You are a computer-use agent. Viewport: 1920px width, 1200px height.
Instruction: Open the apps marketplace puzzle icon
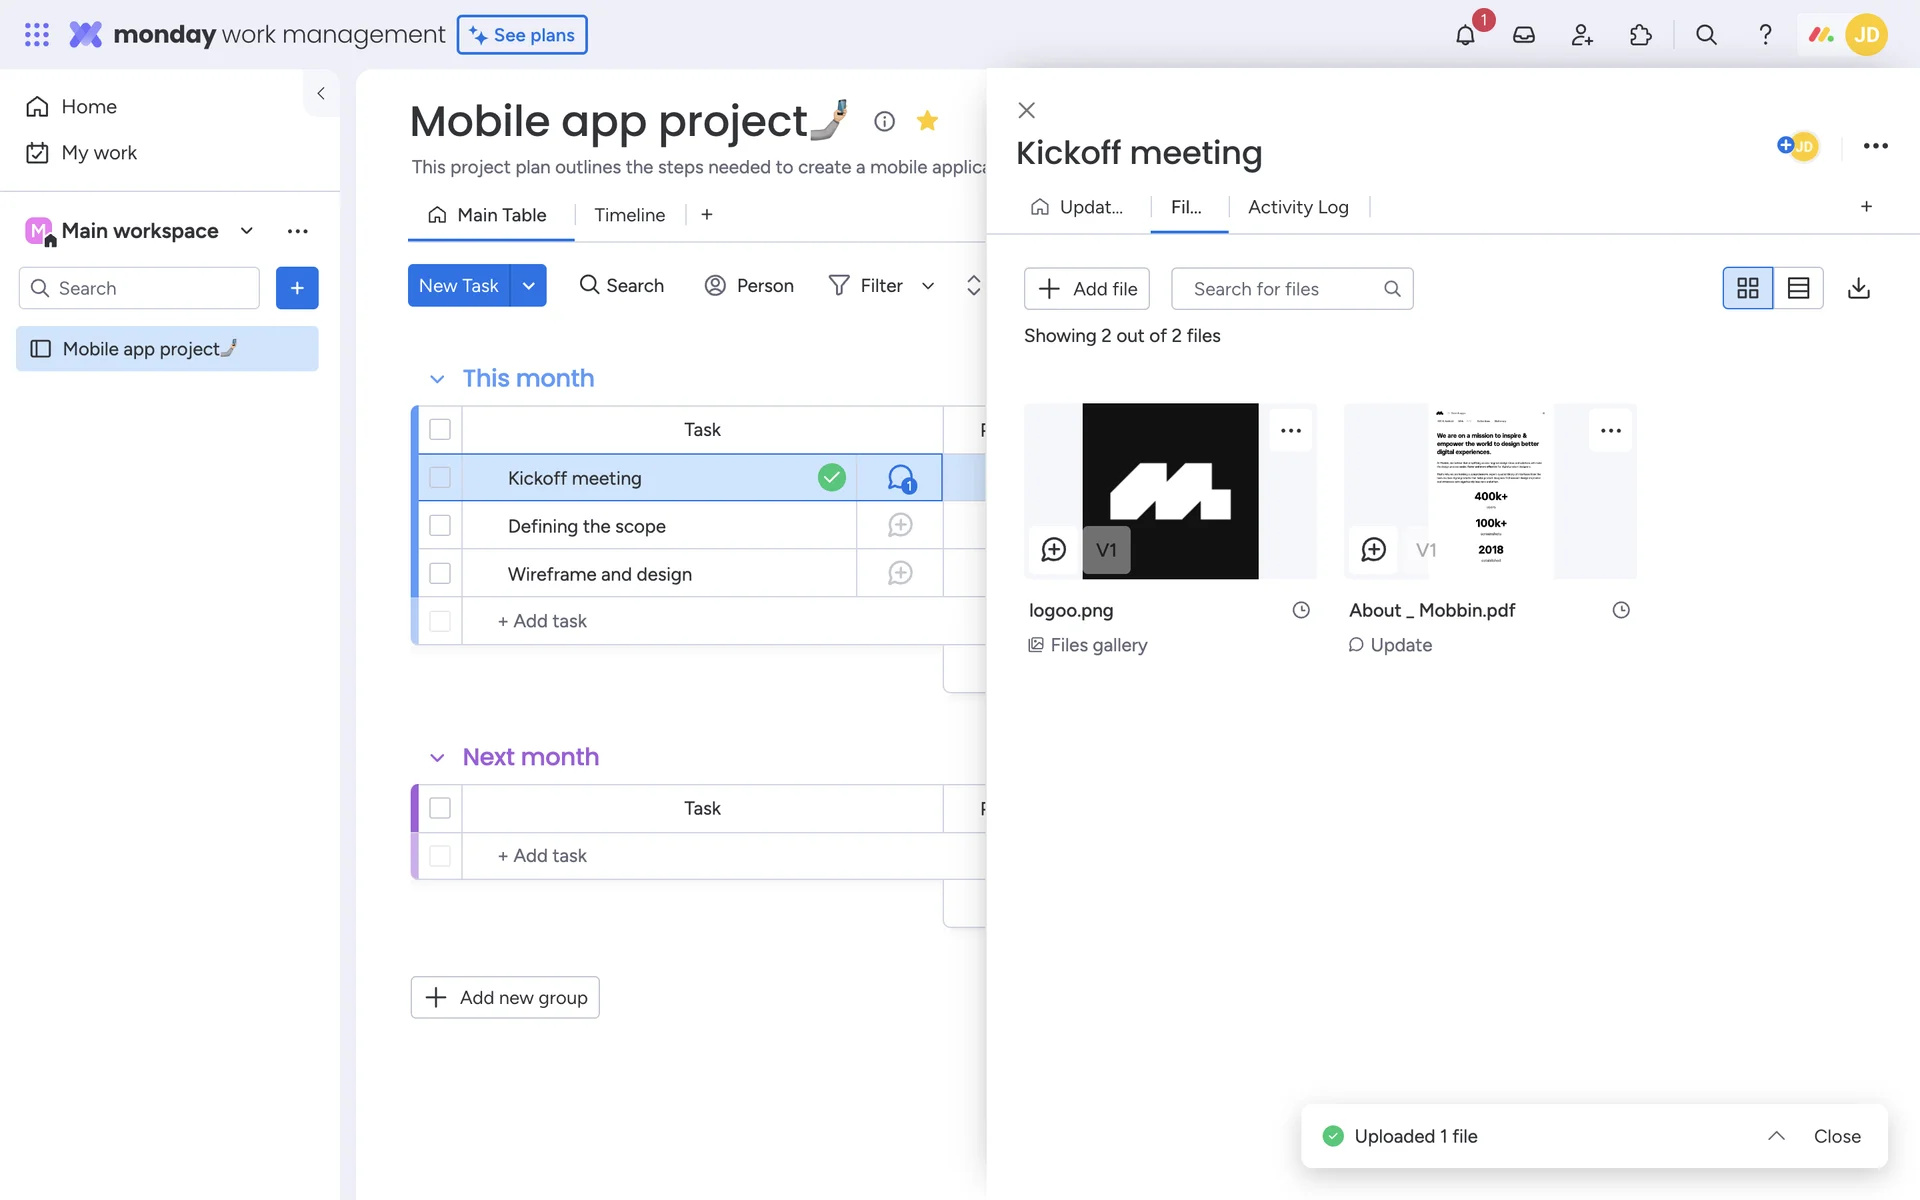(1640, 35)
